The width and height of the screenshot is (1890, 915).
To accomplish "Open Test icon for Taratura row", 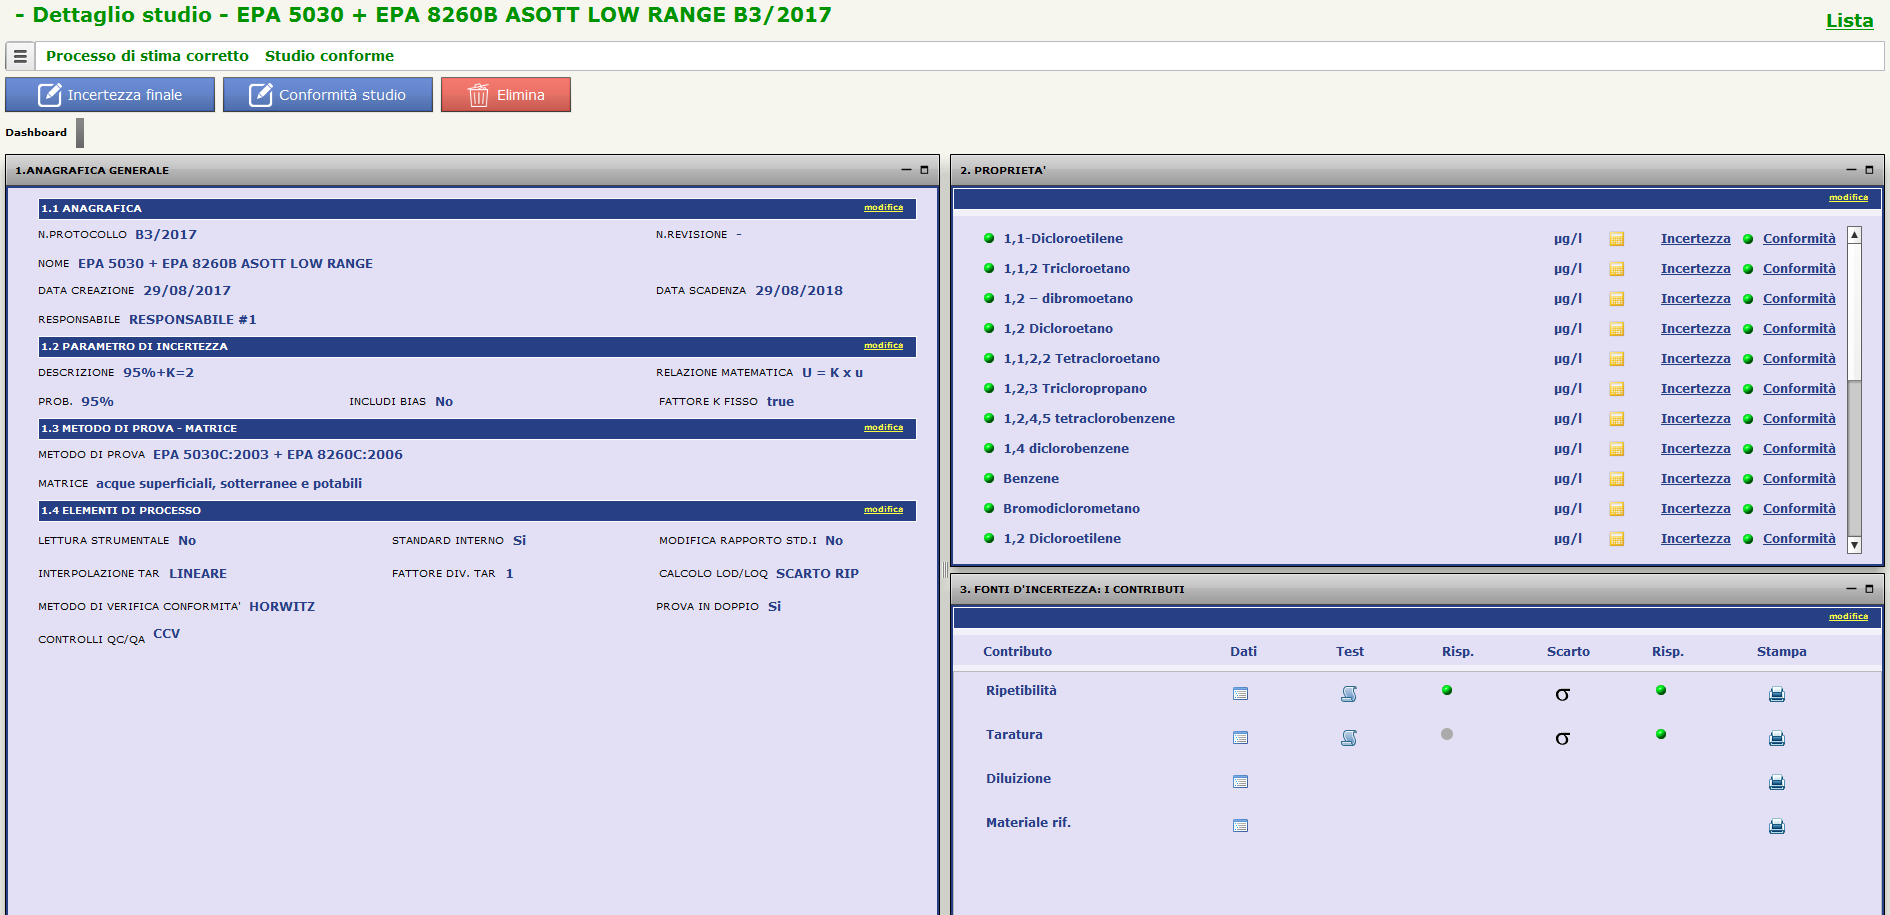I will [1349, 738].
